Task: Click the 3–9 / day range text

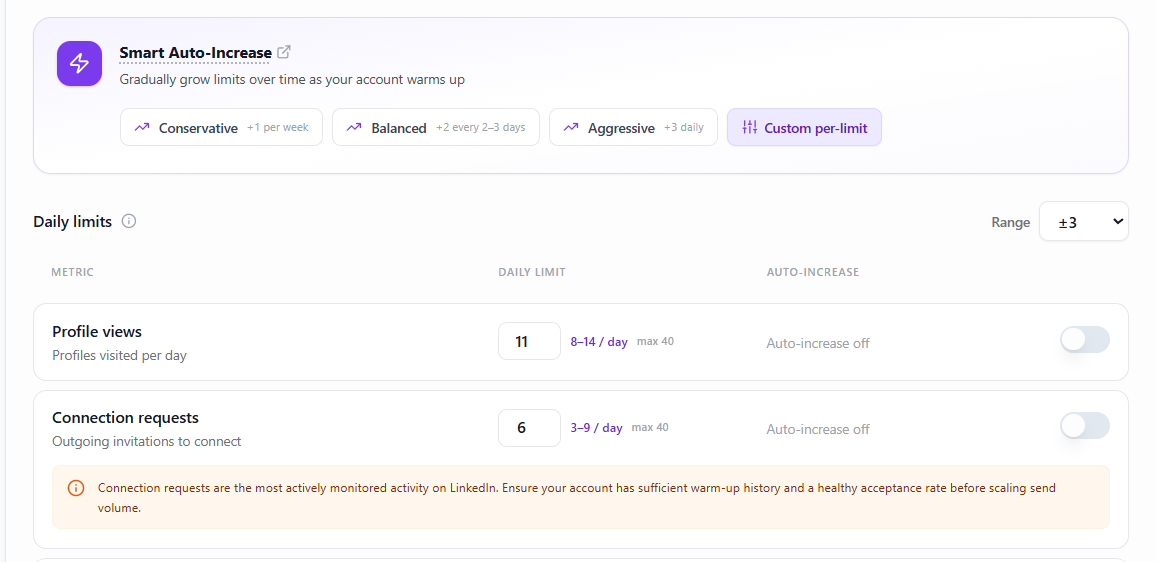Action: coord(596,428)
